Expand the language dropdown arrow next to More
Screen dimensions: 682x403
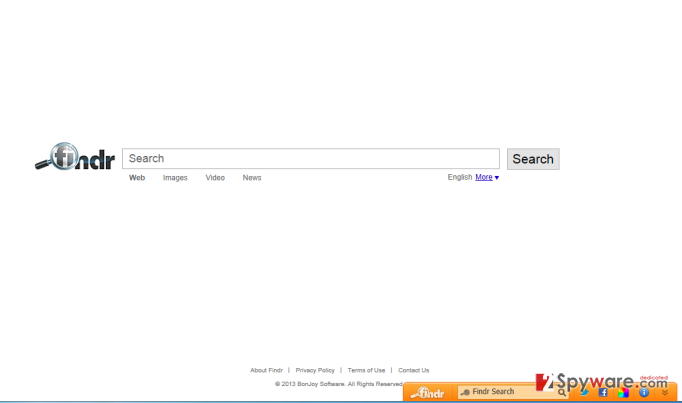pos(497,178)
